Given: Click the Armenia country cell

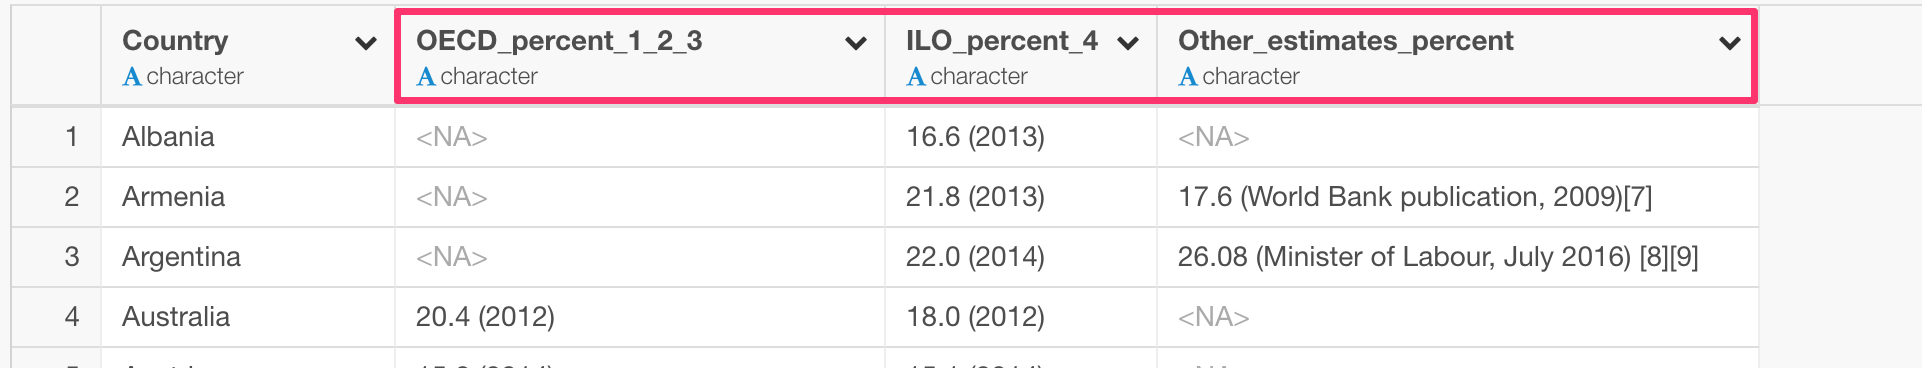Looking at the screenshot, I should (248, 197).
